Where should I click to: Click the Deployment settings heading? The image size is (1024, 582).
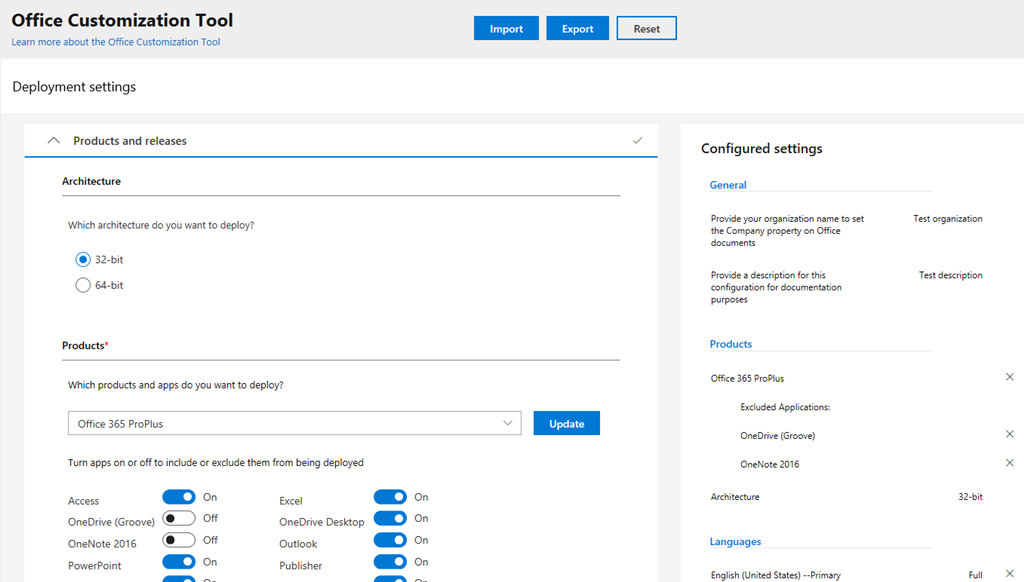point(74,87)
